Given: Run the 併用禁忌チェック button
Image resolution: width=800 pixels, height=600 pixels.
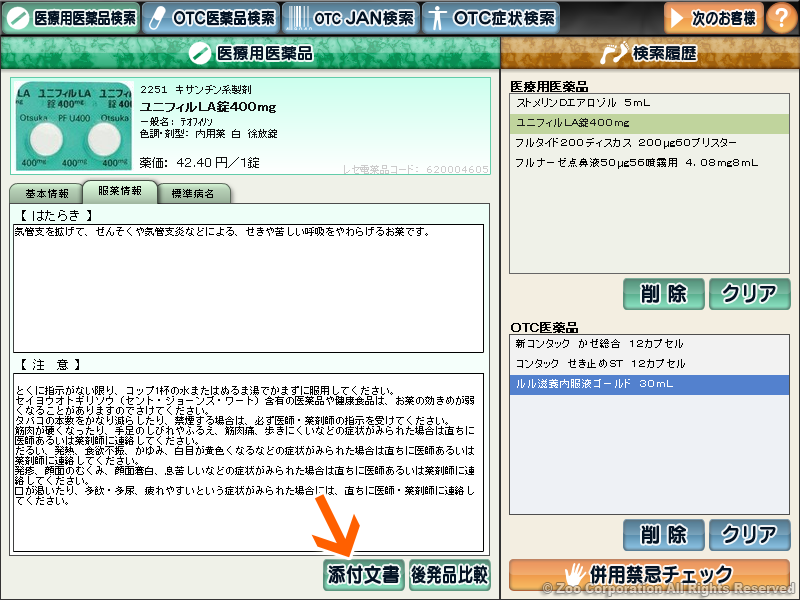Looking at the screenshot, I should pyautogui.click(x=649, y=574).
